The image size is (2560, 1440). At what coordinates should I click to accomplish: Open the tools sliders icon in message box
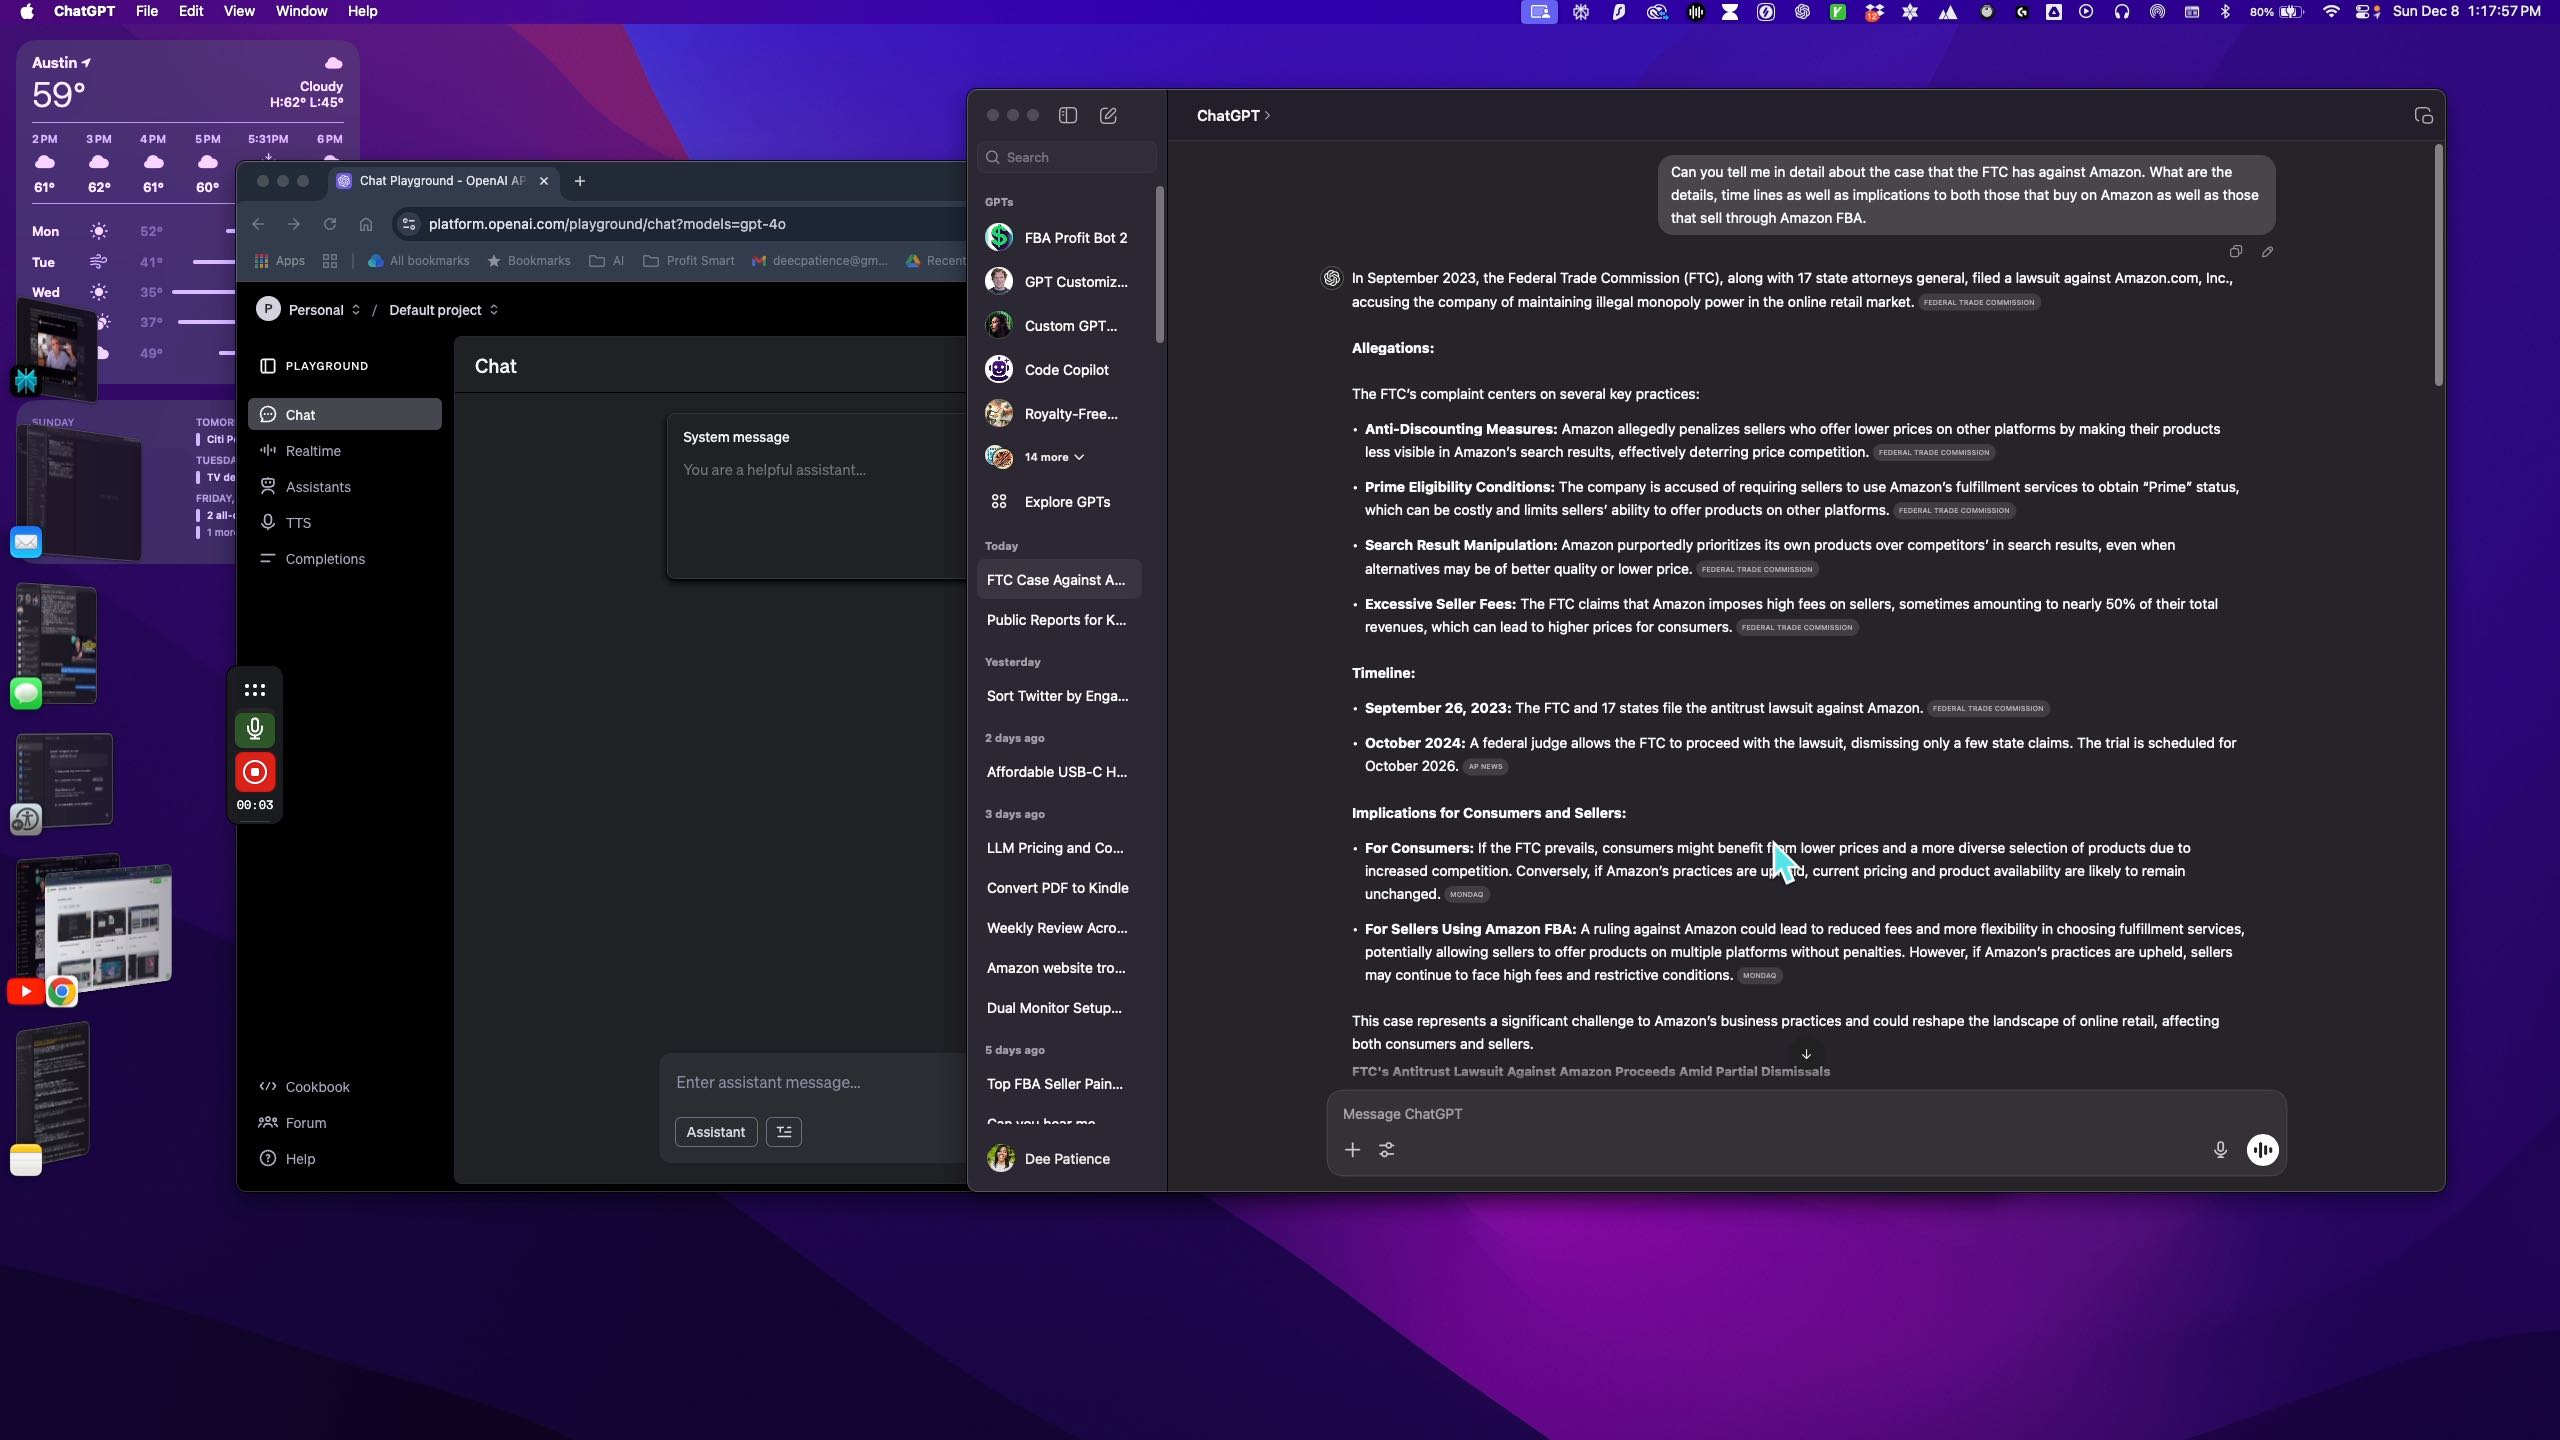tap(1387, 1150)
